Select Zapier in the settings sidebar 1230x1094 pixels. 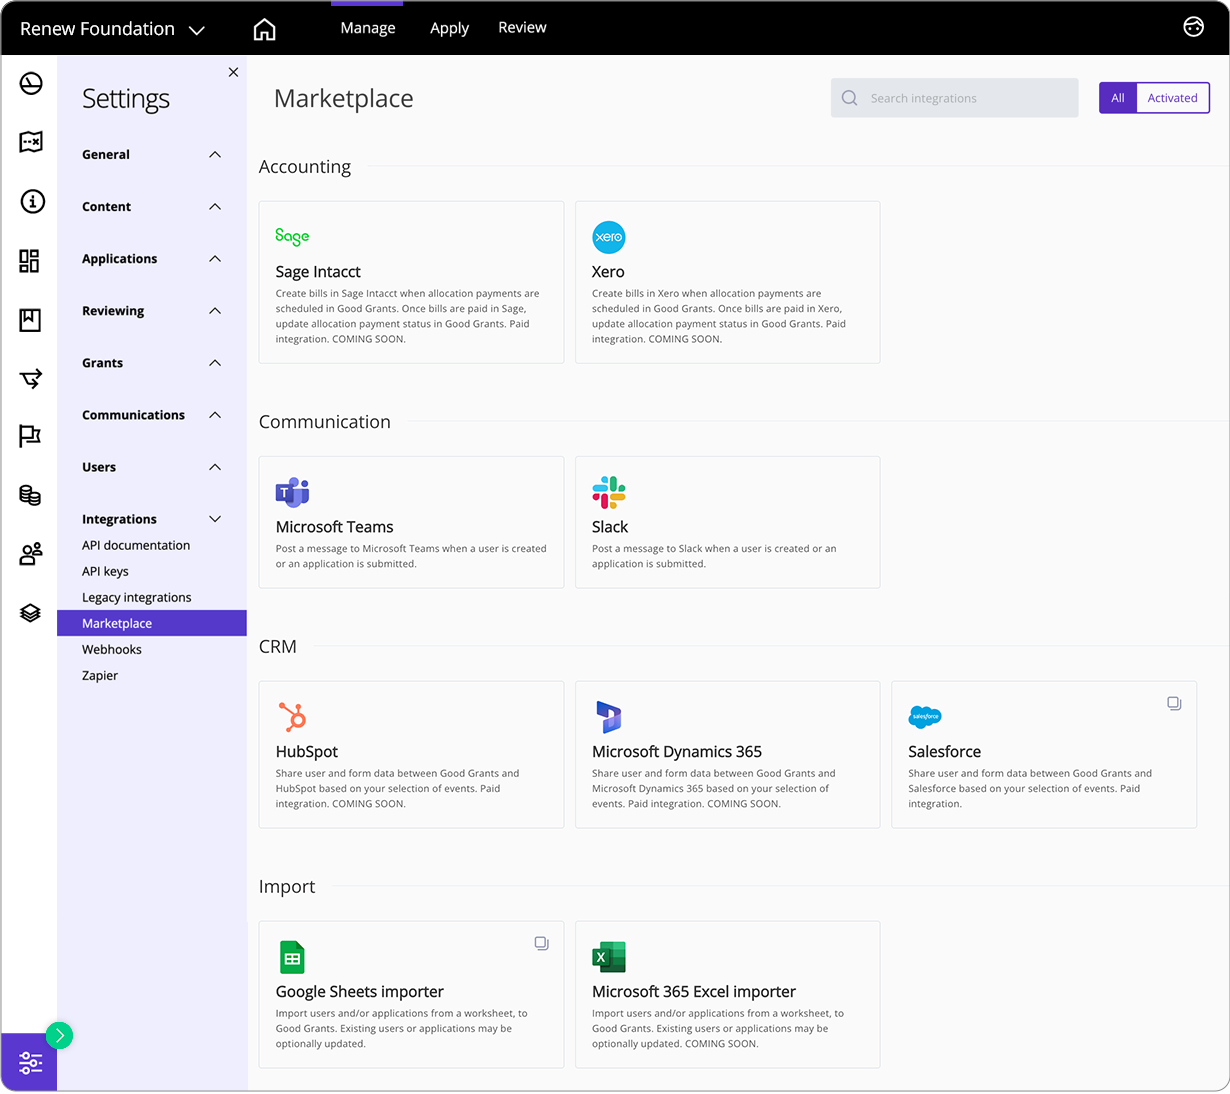(x=100, y=675)
